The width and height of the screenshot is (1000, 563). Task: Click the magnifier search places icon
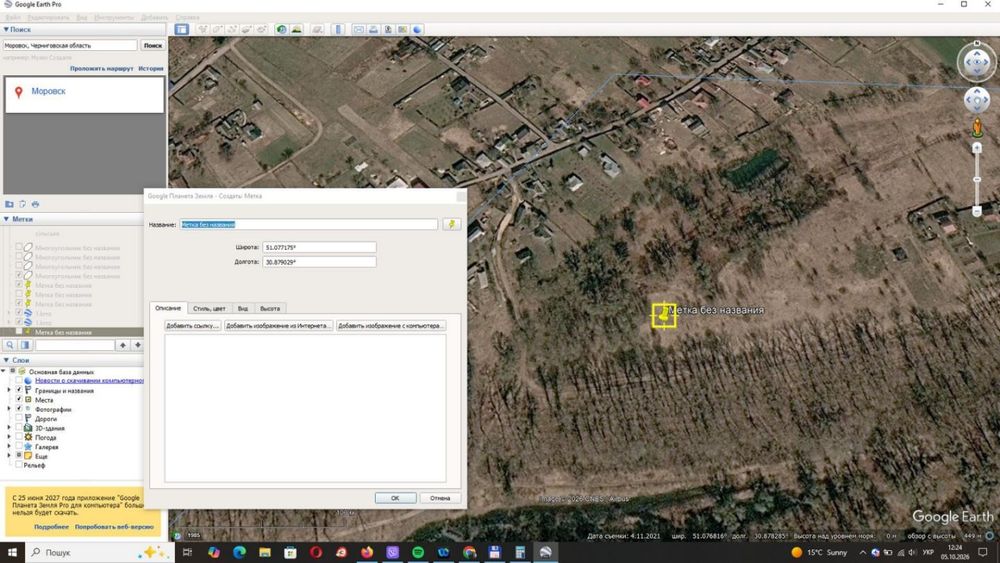10,345
